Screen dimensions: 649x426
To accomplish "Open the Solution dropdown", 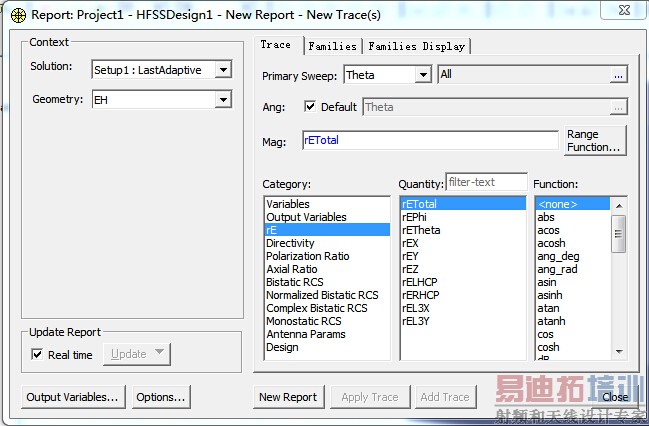I will (223, 70).
